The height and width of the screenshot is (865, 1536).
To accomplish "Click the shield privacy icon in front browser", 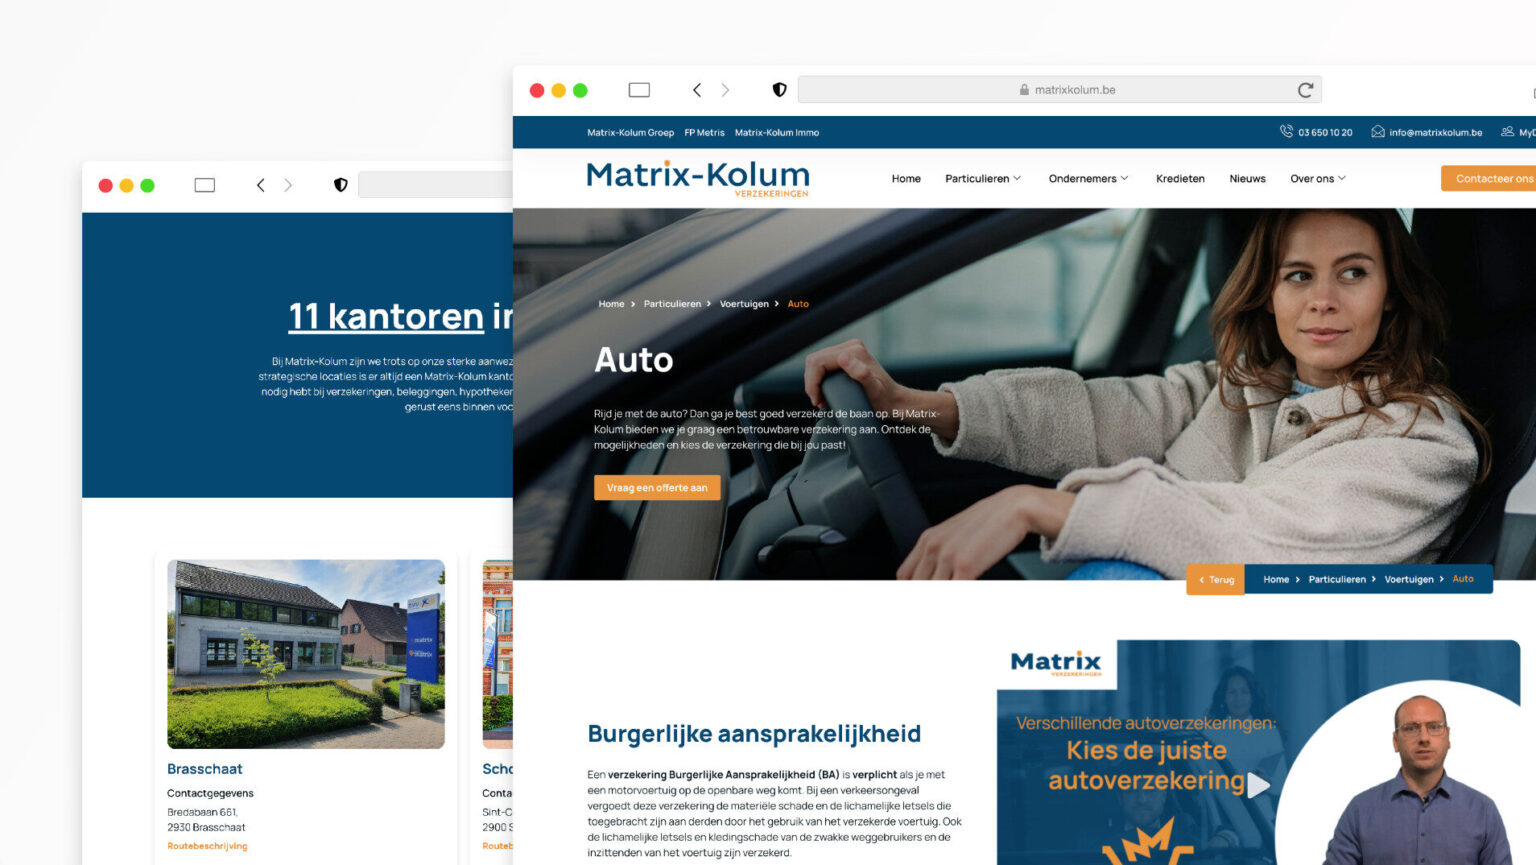I will (x=779, y=90).
